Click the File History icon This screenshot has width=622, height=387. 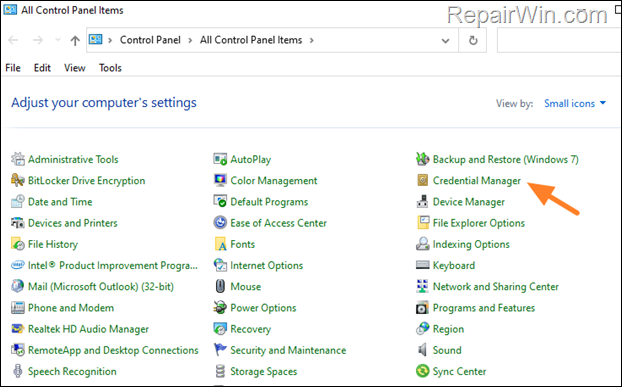tap(17, 244)
